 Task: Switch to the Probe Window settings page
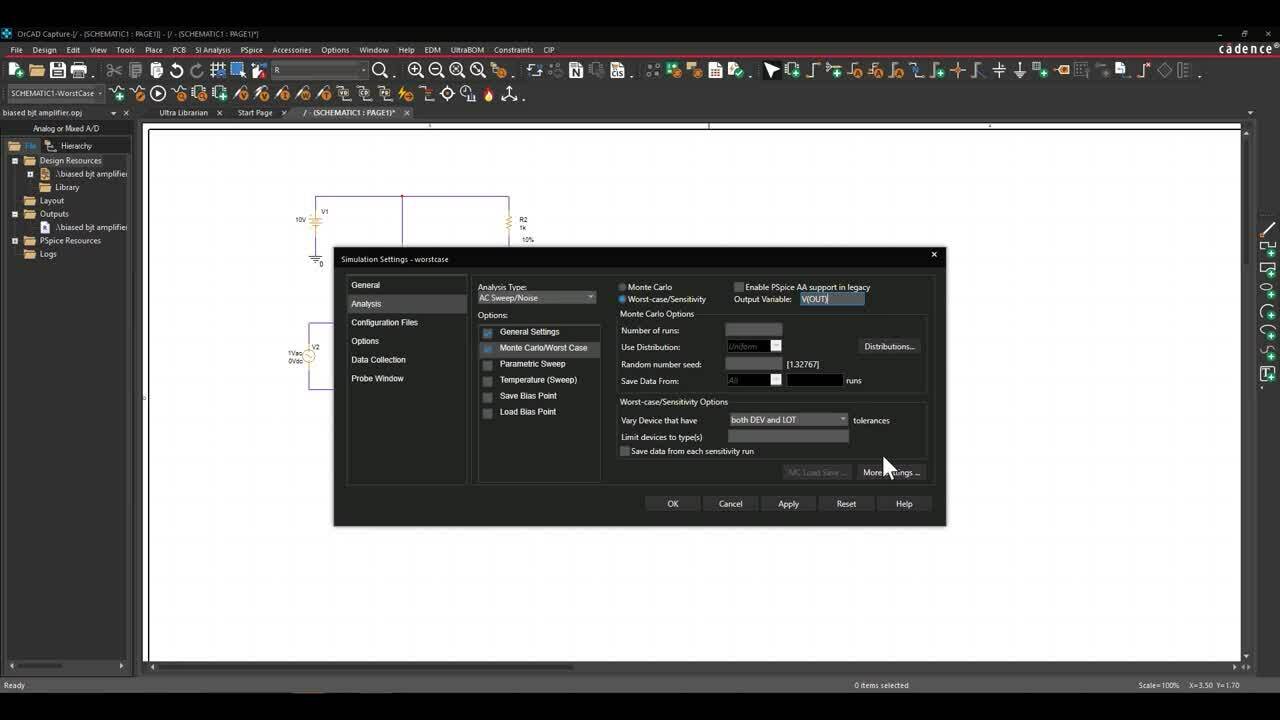[377, 378]
